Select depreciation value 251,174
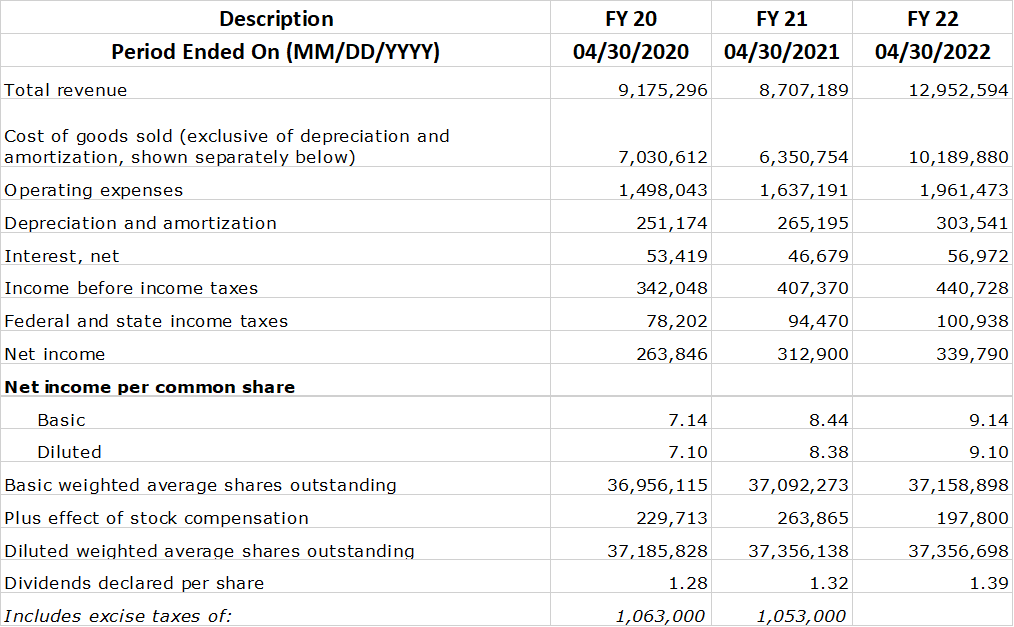1014x627 pixels. (672, 223)
